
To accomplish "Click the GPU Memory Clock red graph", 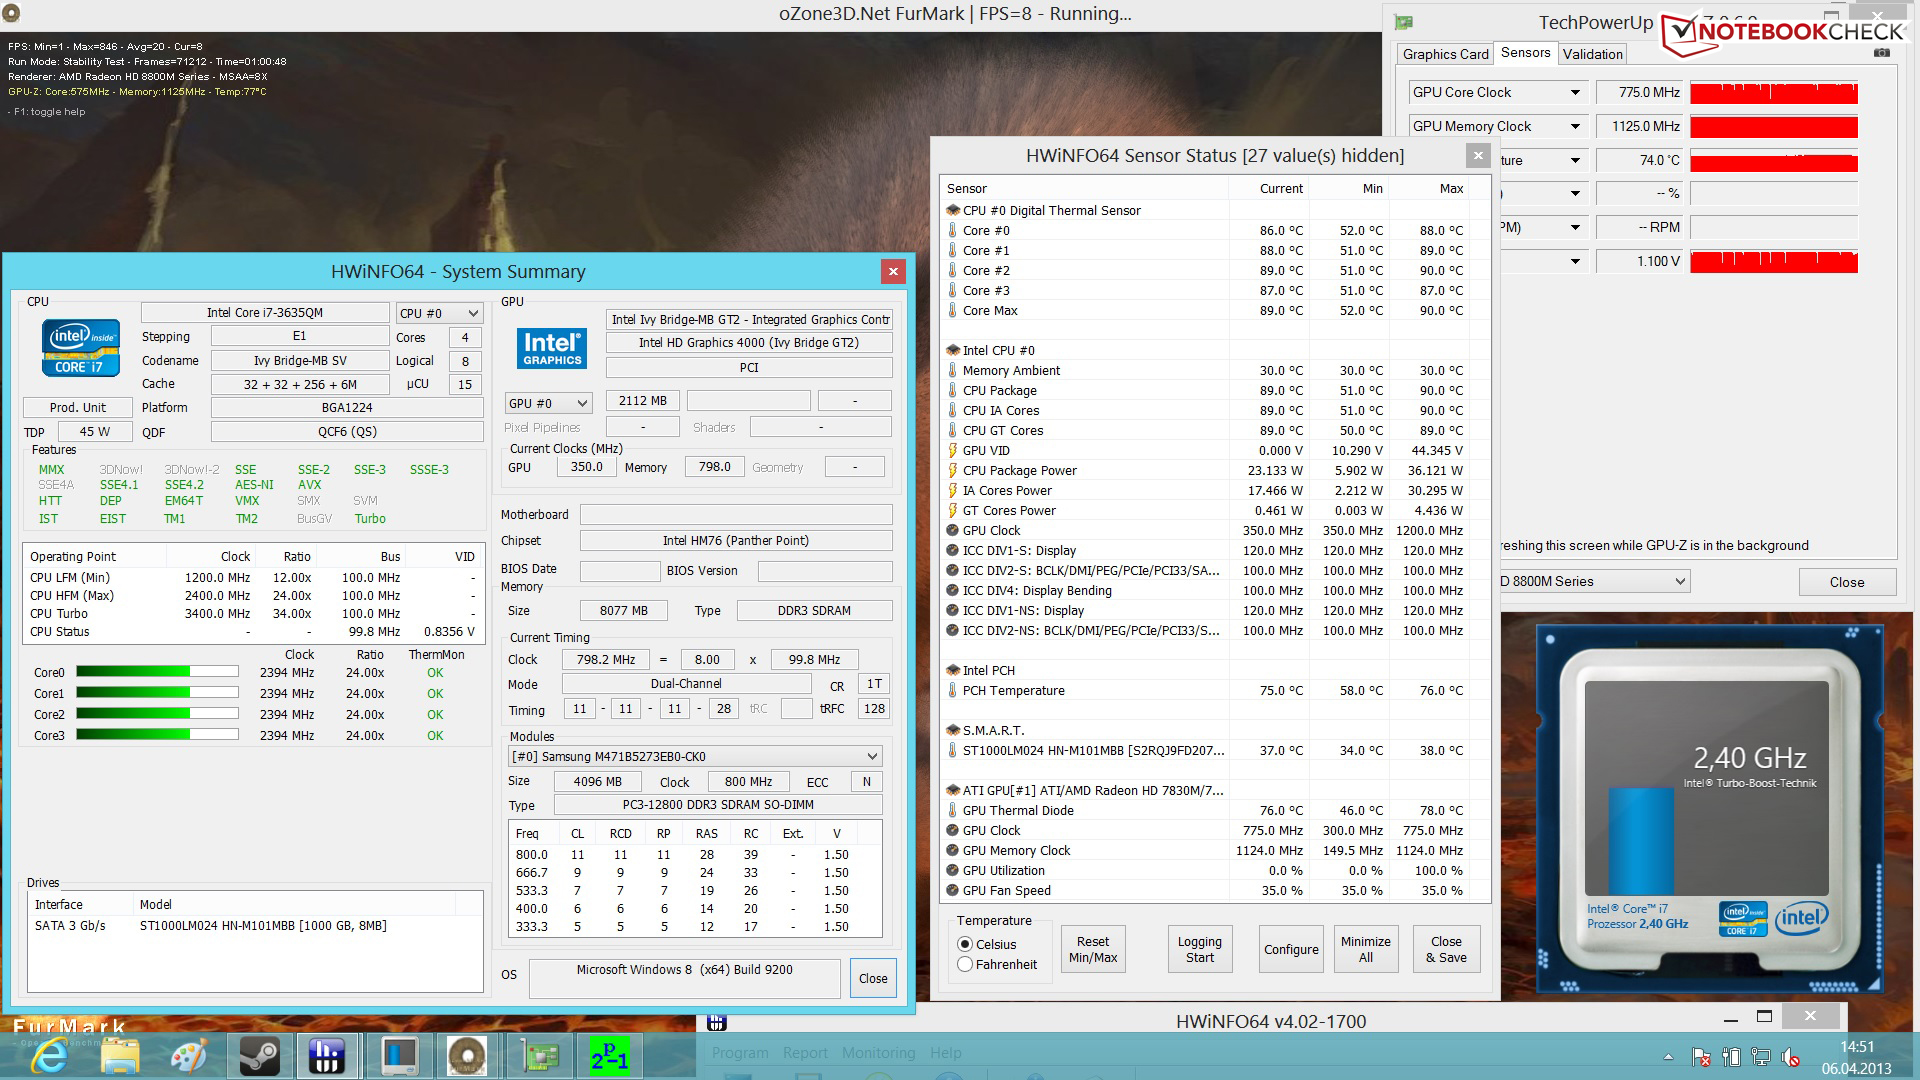I will point(1773,127).
